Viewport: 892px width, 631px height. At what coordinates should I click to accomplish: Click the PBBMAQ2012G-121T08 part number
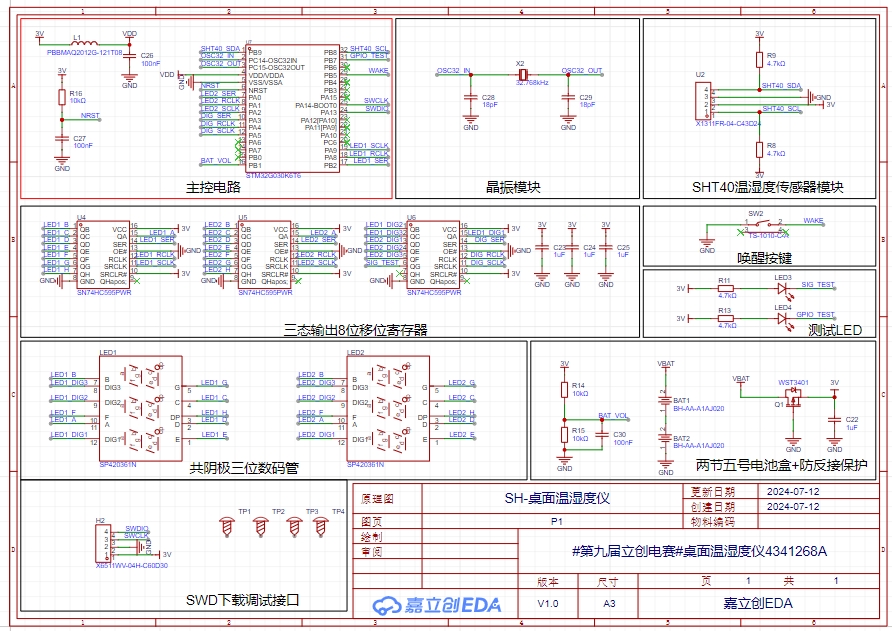pyautogui.click(x=84, y=52)
